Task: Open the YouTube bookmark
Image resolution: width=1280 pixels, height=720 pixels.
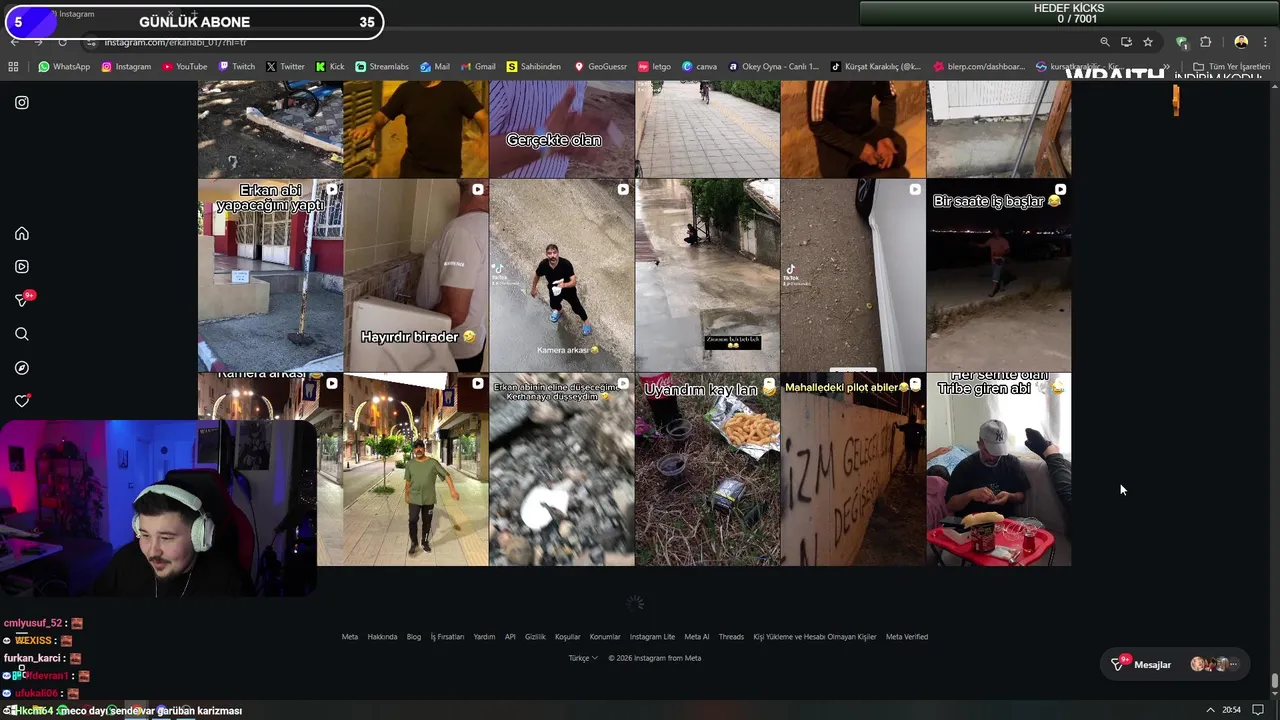Action: pos(185,67)
